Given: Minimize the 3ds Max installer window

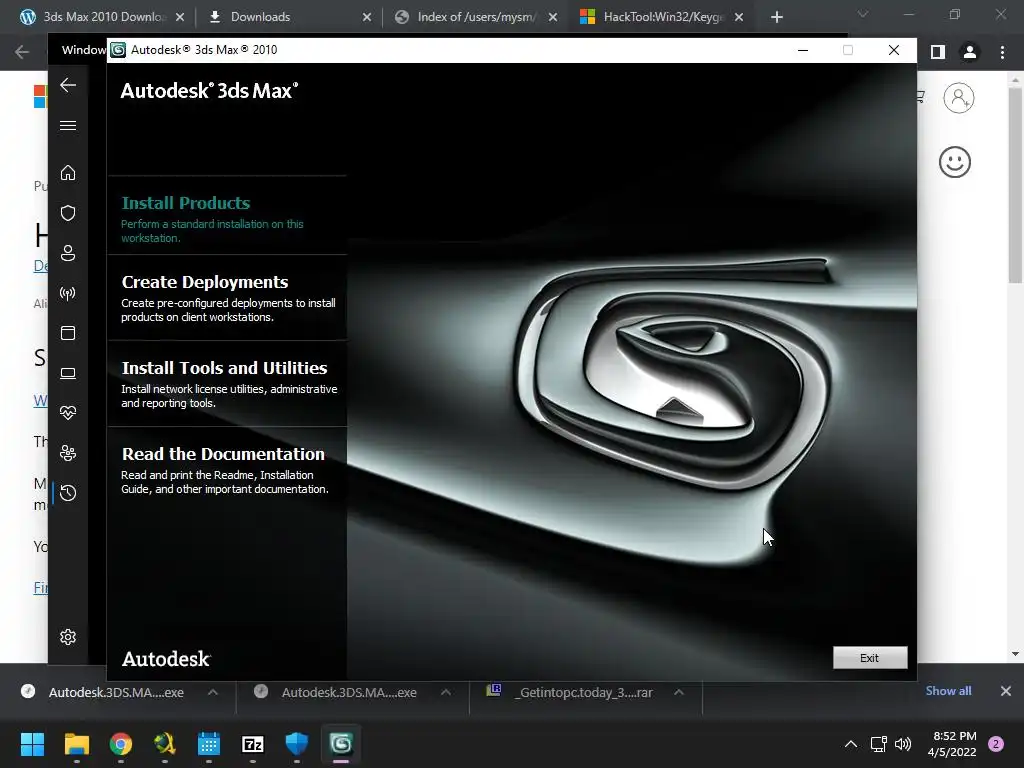Looking at the screenshot, I should (x=803, y=50).
